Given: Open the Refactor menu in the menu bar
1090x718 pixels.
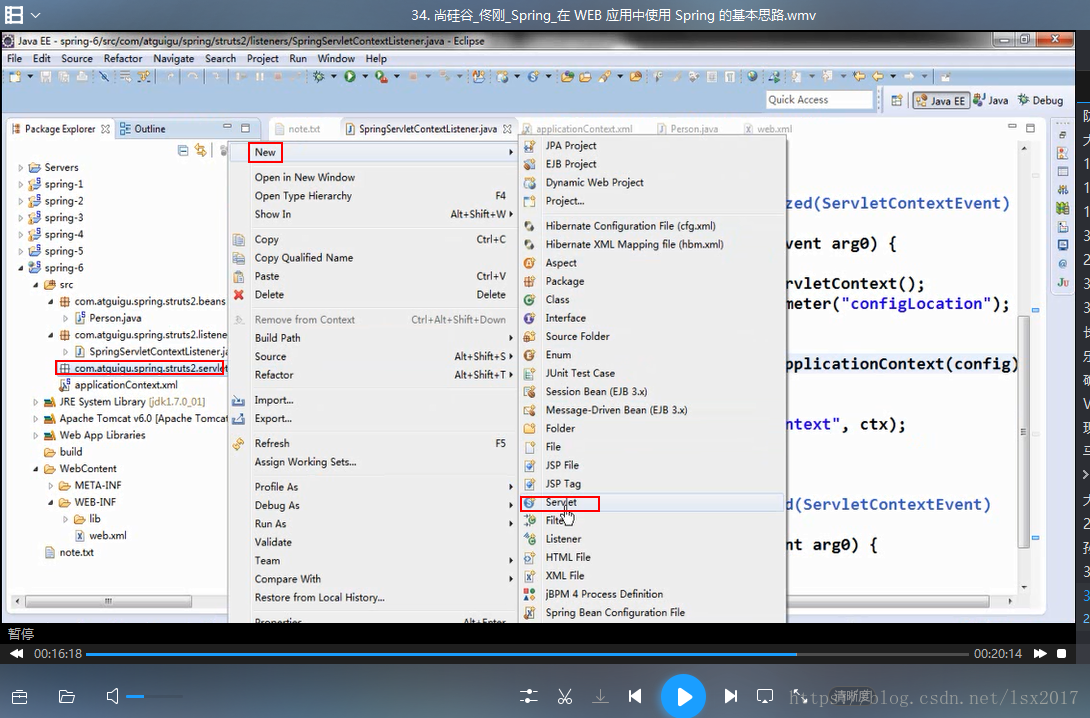Looking at the screenshot, I should pyautogui.click(x=122, y=58).
